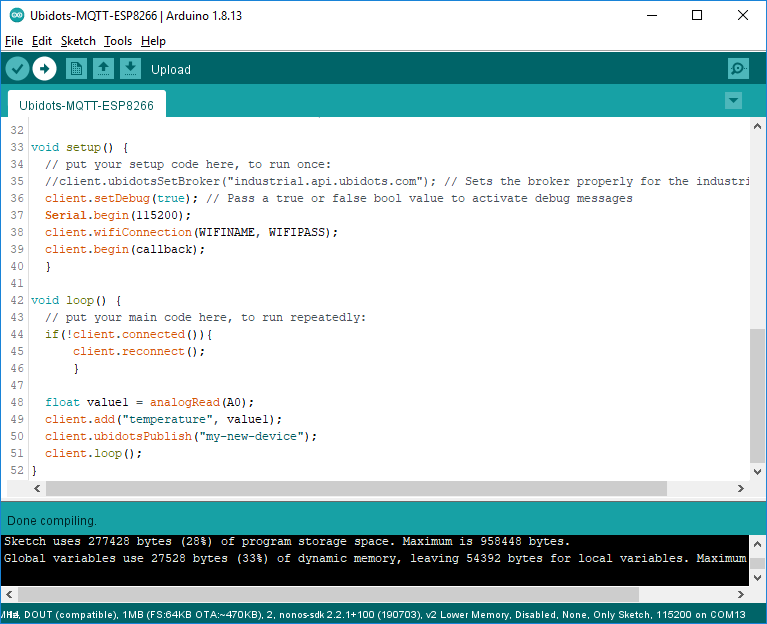Click line number 52 closing brace
The height and width of the screenshot is (624, 767).
tap(34, 470)
